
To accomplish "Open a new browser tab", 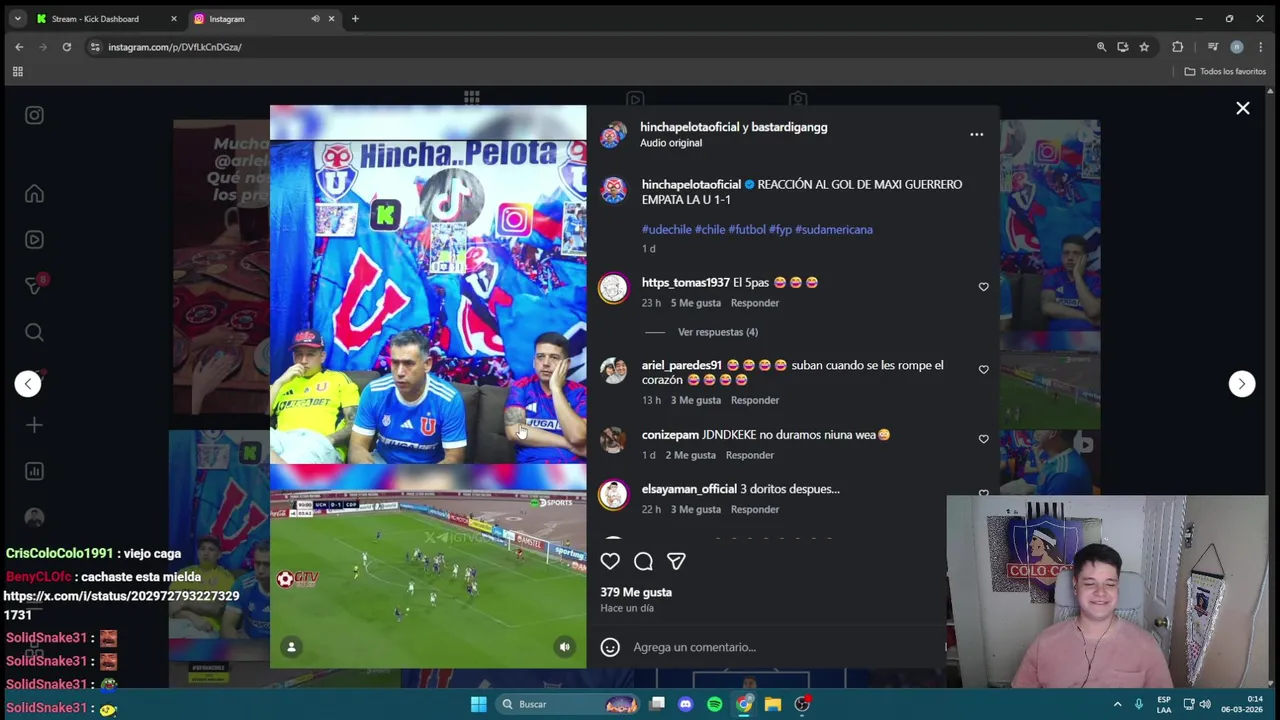I will tap(355, 19).
